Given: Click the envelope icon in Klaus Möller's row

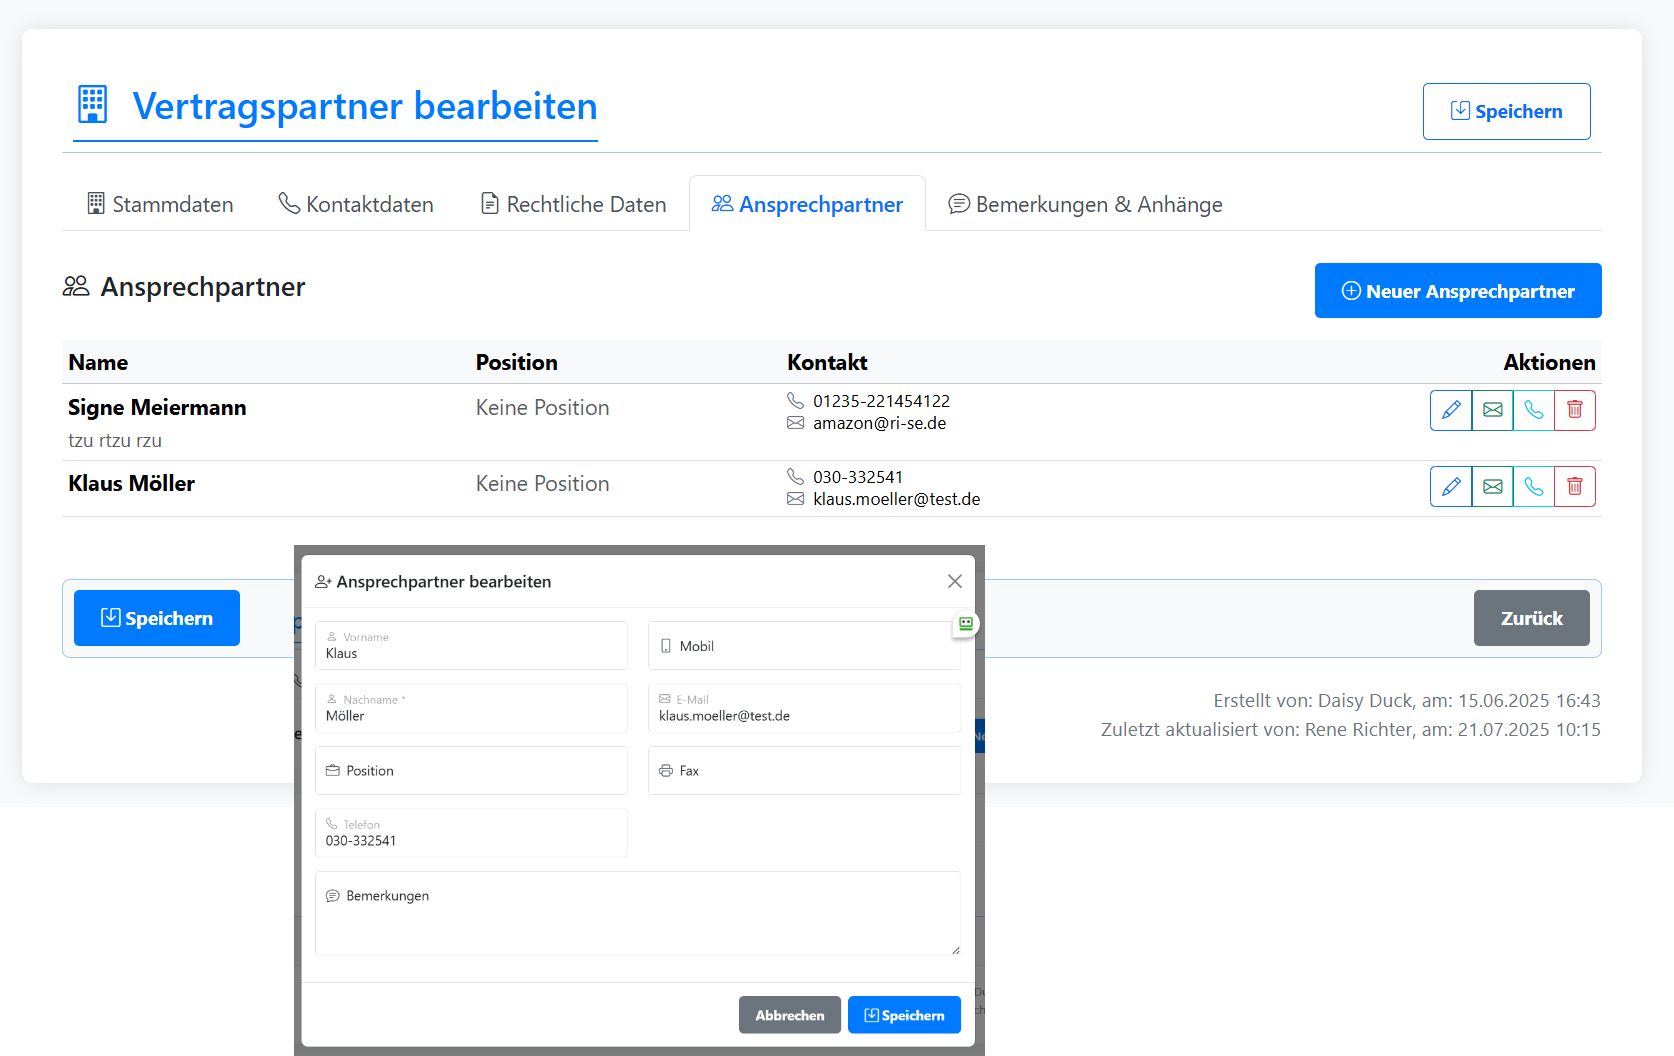Looking at the screenshot, I should pyautogui.click(x=1492, y=486).
